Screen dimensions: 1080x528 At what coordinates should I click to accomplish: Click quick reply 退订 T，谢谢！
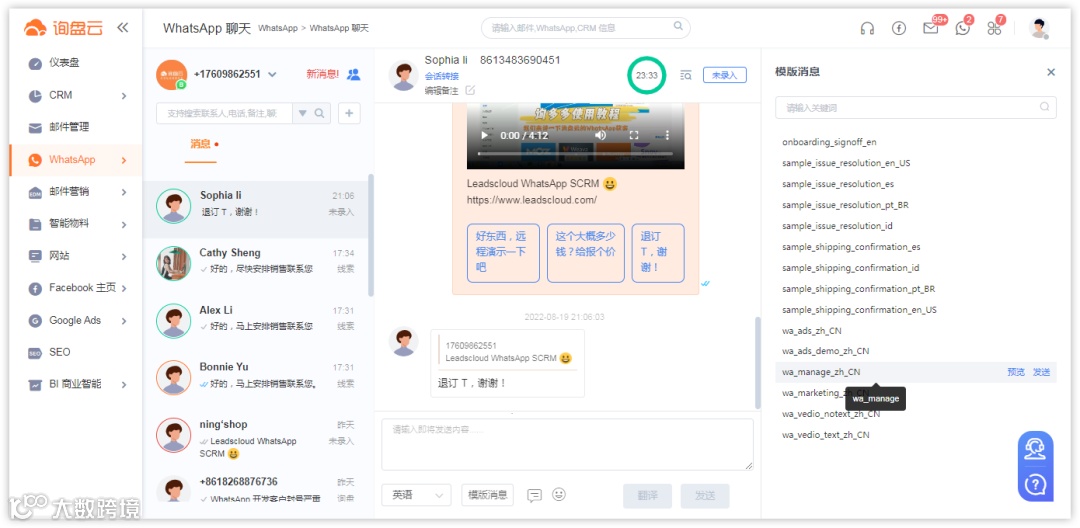tap(658, 253)
